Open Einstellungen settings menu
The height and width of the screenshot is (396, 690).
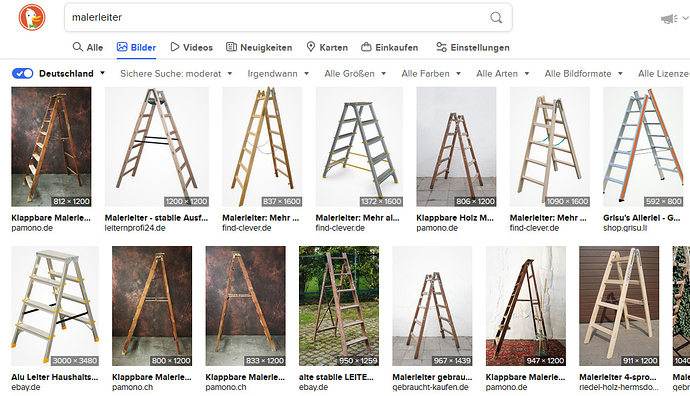click(473, 48)
